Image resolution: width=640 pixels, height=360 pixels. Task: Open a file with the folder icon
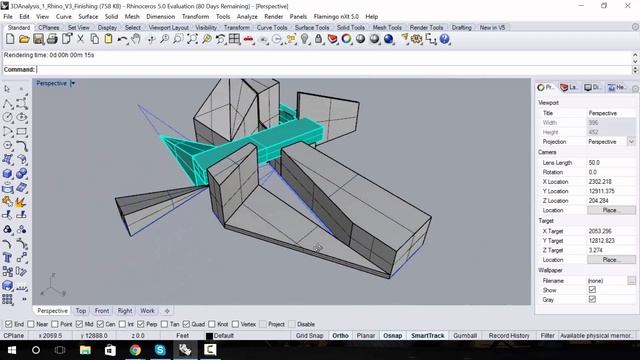pyautogui.click(x=24, y=39)
